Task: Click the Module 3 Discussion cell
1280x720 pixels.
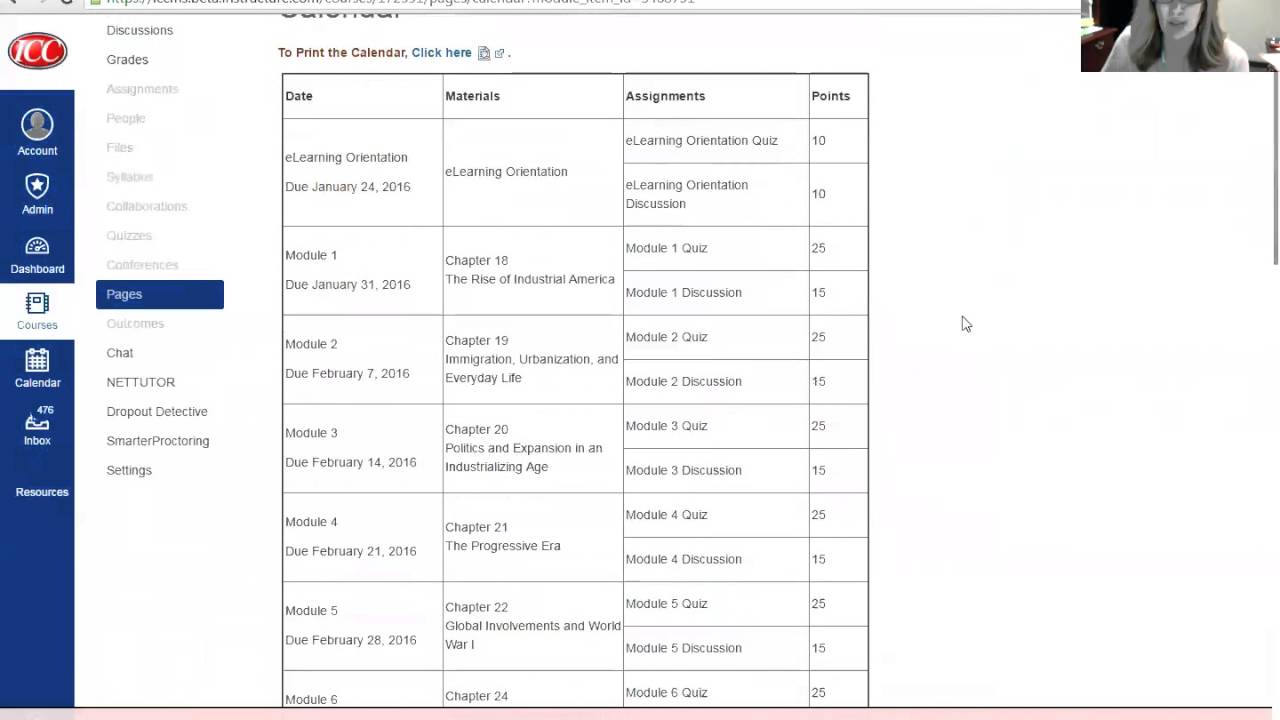Action: 716,470
